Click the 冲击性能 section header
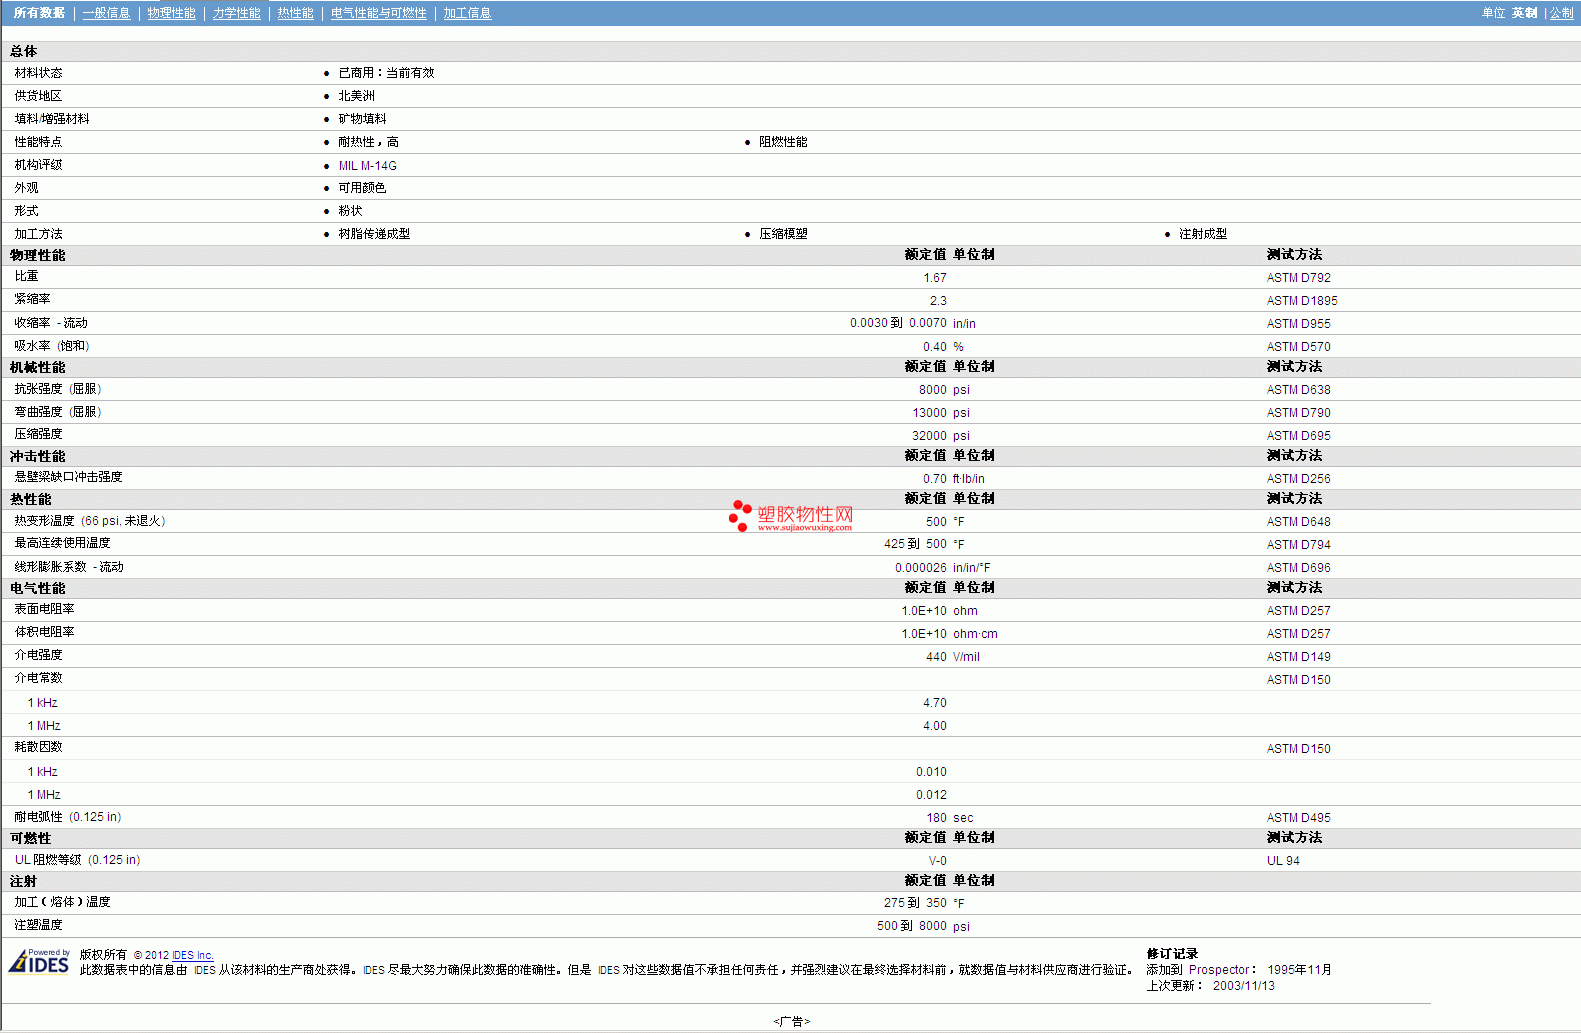 [x=38, y=457]
